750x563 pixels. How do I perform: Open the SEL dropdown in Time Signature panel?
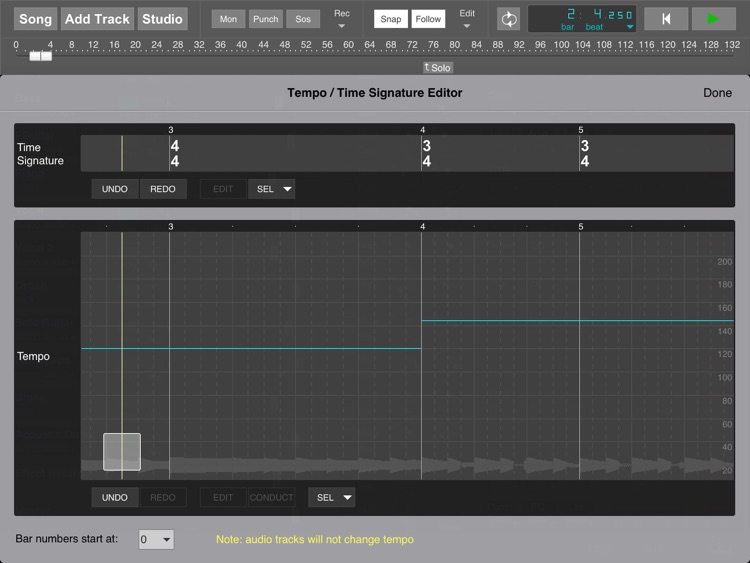tap(272, 189)
